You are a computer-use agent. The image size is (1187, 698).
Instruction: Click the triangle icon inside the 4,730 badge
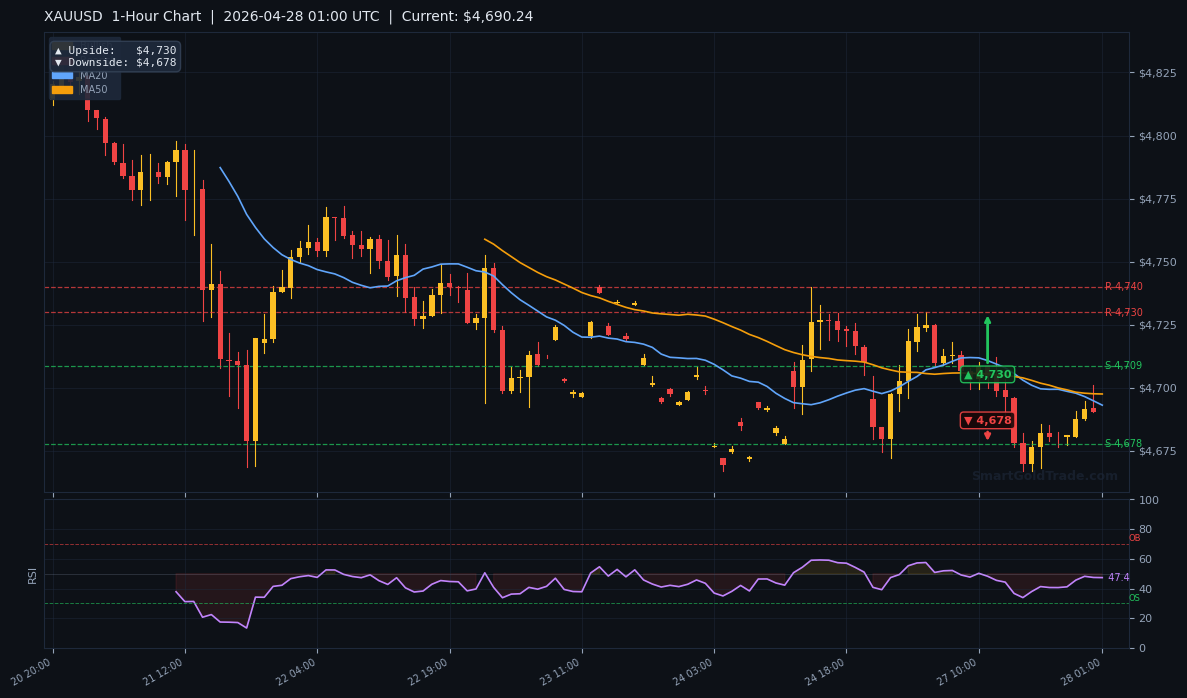pyautogui.click(x=968, y=374)
